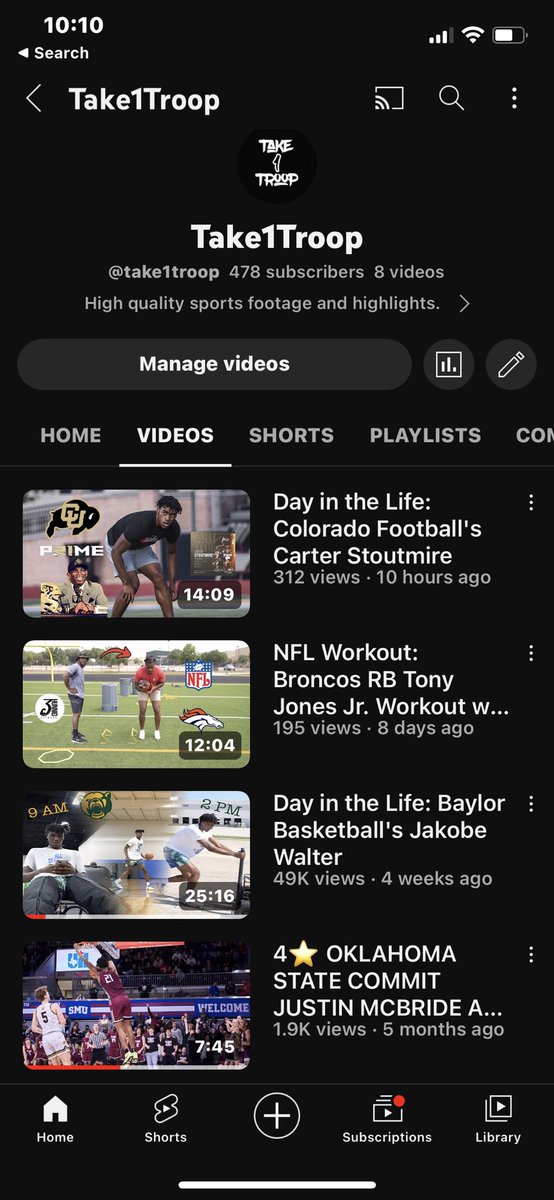This screenshot has height=1200, width=554.
Task: Tap the '@take1troop' handle text
Action: click(x=163, y=271)
